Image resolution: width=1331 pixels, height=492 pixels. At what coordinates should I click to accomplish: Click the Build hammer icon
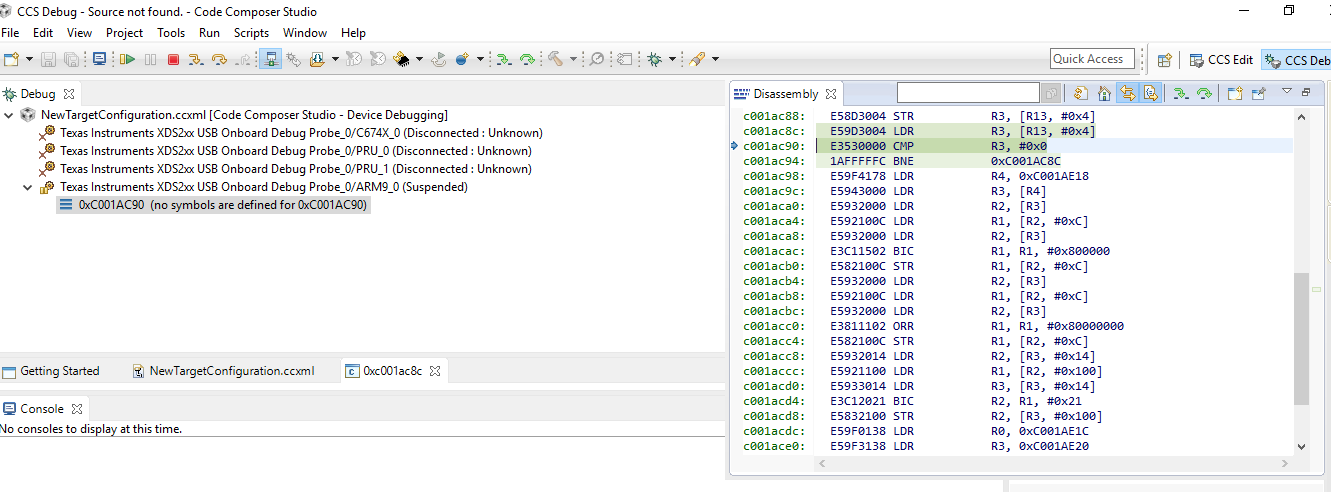coord(556,59)
